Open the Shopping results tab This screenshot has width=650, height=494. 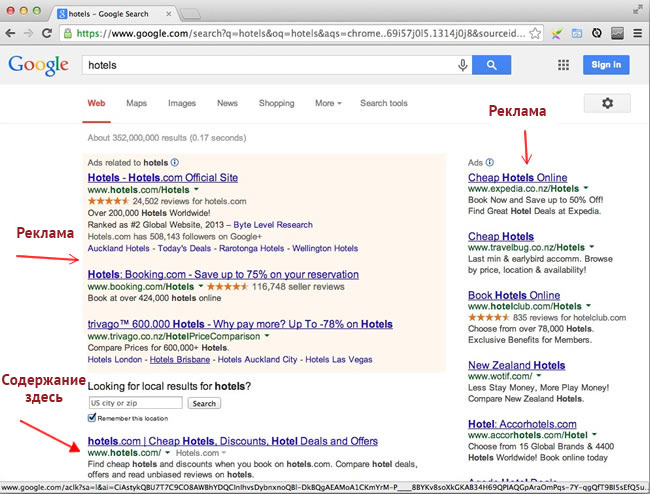pos(276,103)
